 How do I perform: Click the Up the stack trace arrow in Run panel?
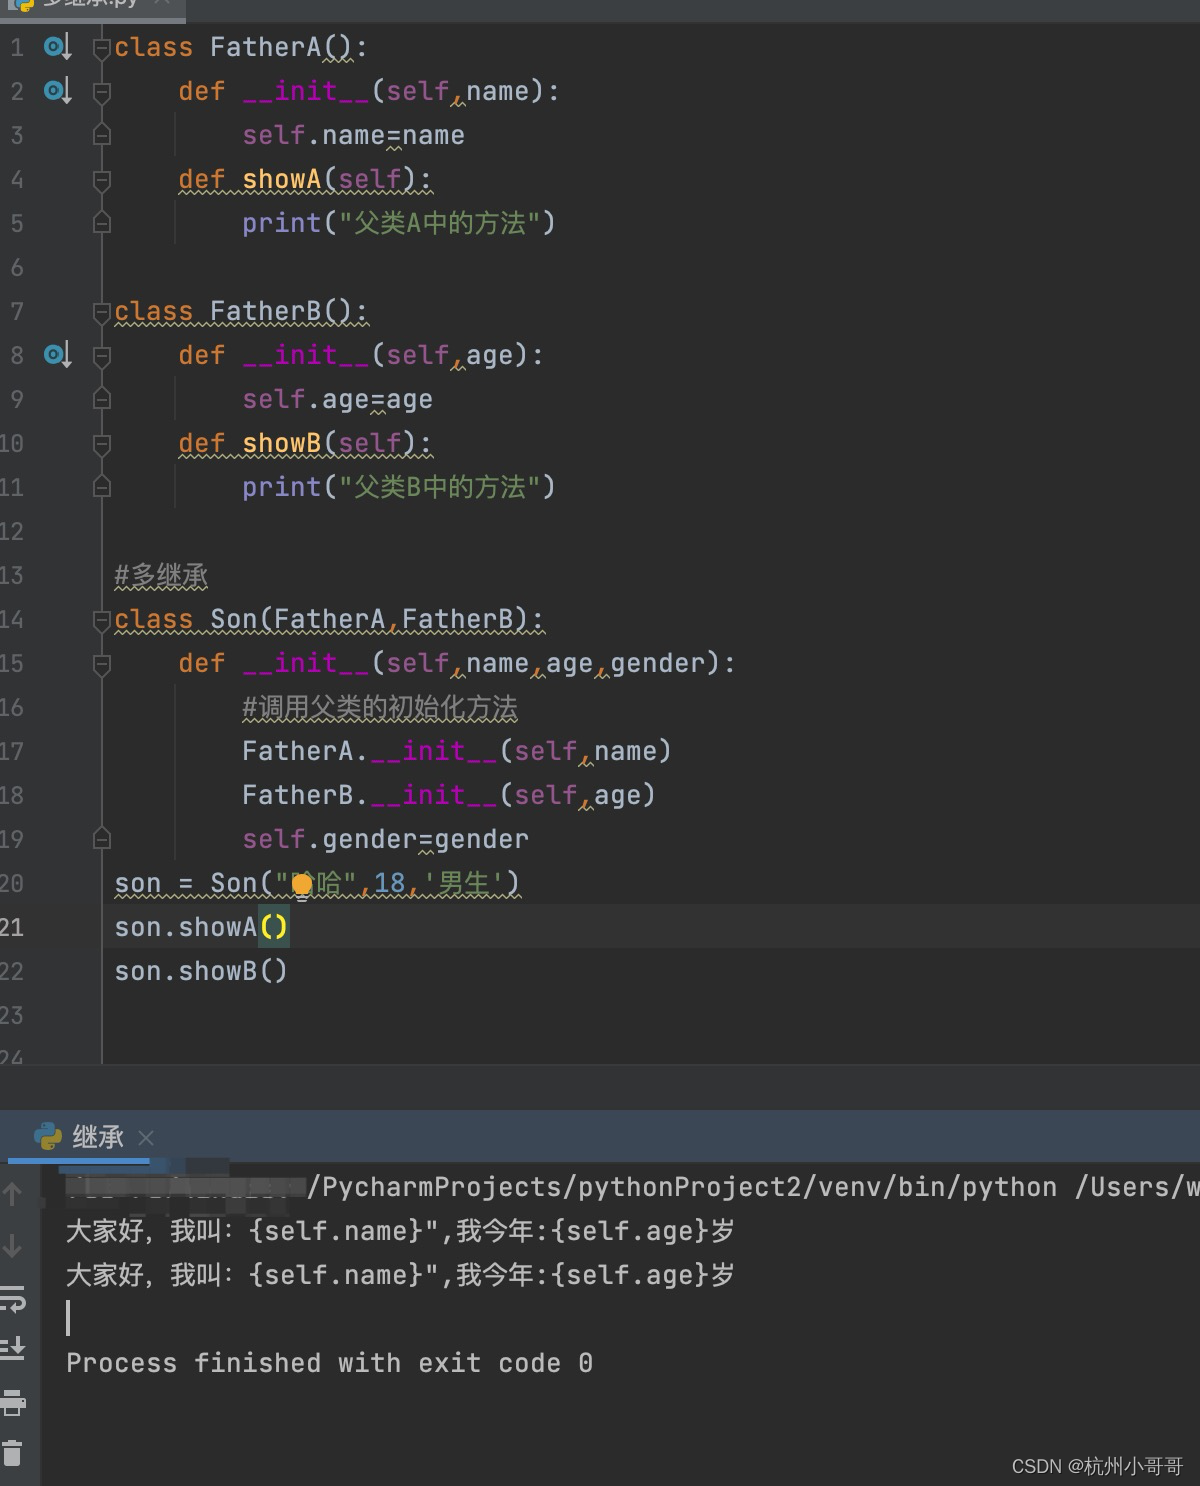(x=13, y=1192)
